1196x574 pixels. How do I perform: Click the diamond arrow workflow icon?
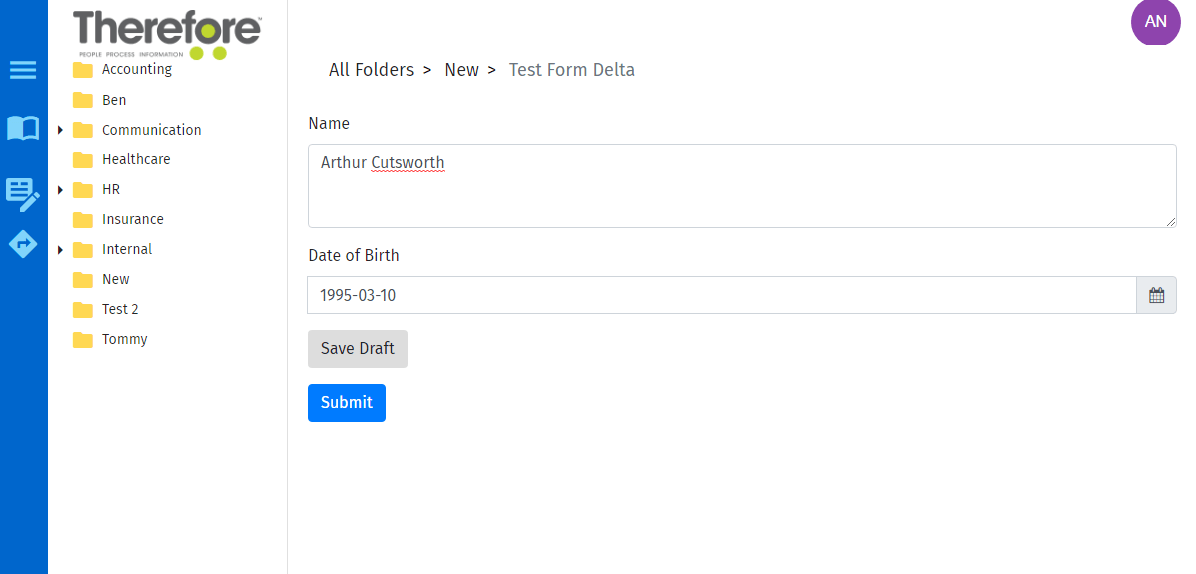click(x=23, y=243)
